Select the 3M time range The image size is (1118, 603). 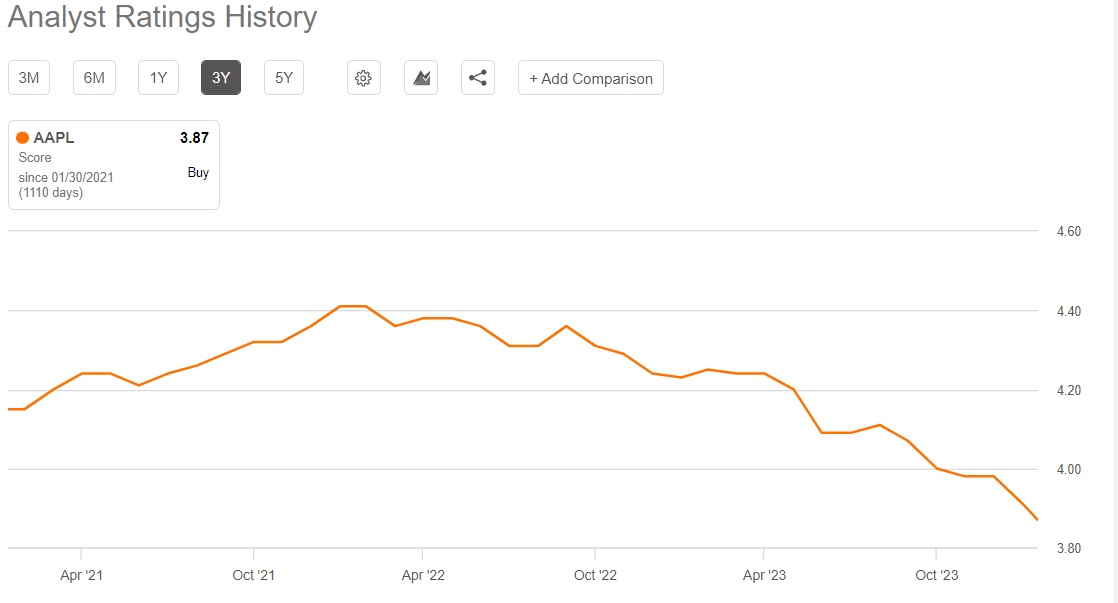pos(29,78)
